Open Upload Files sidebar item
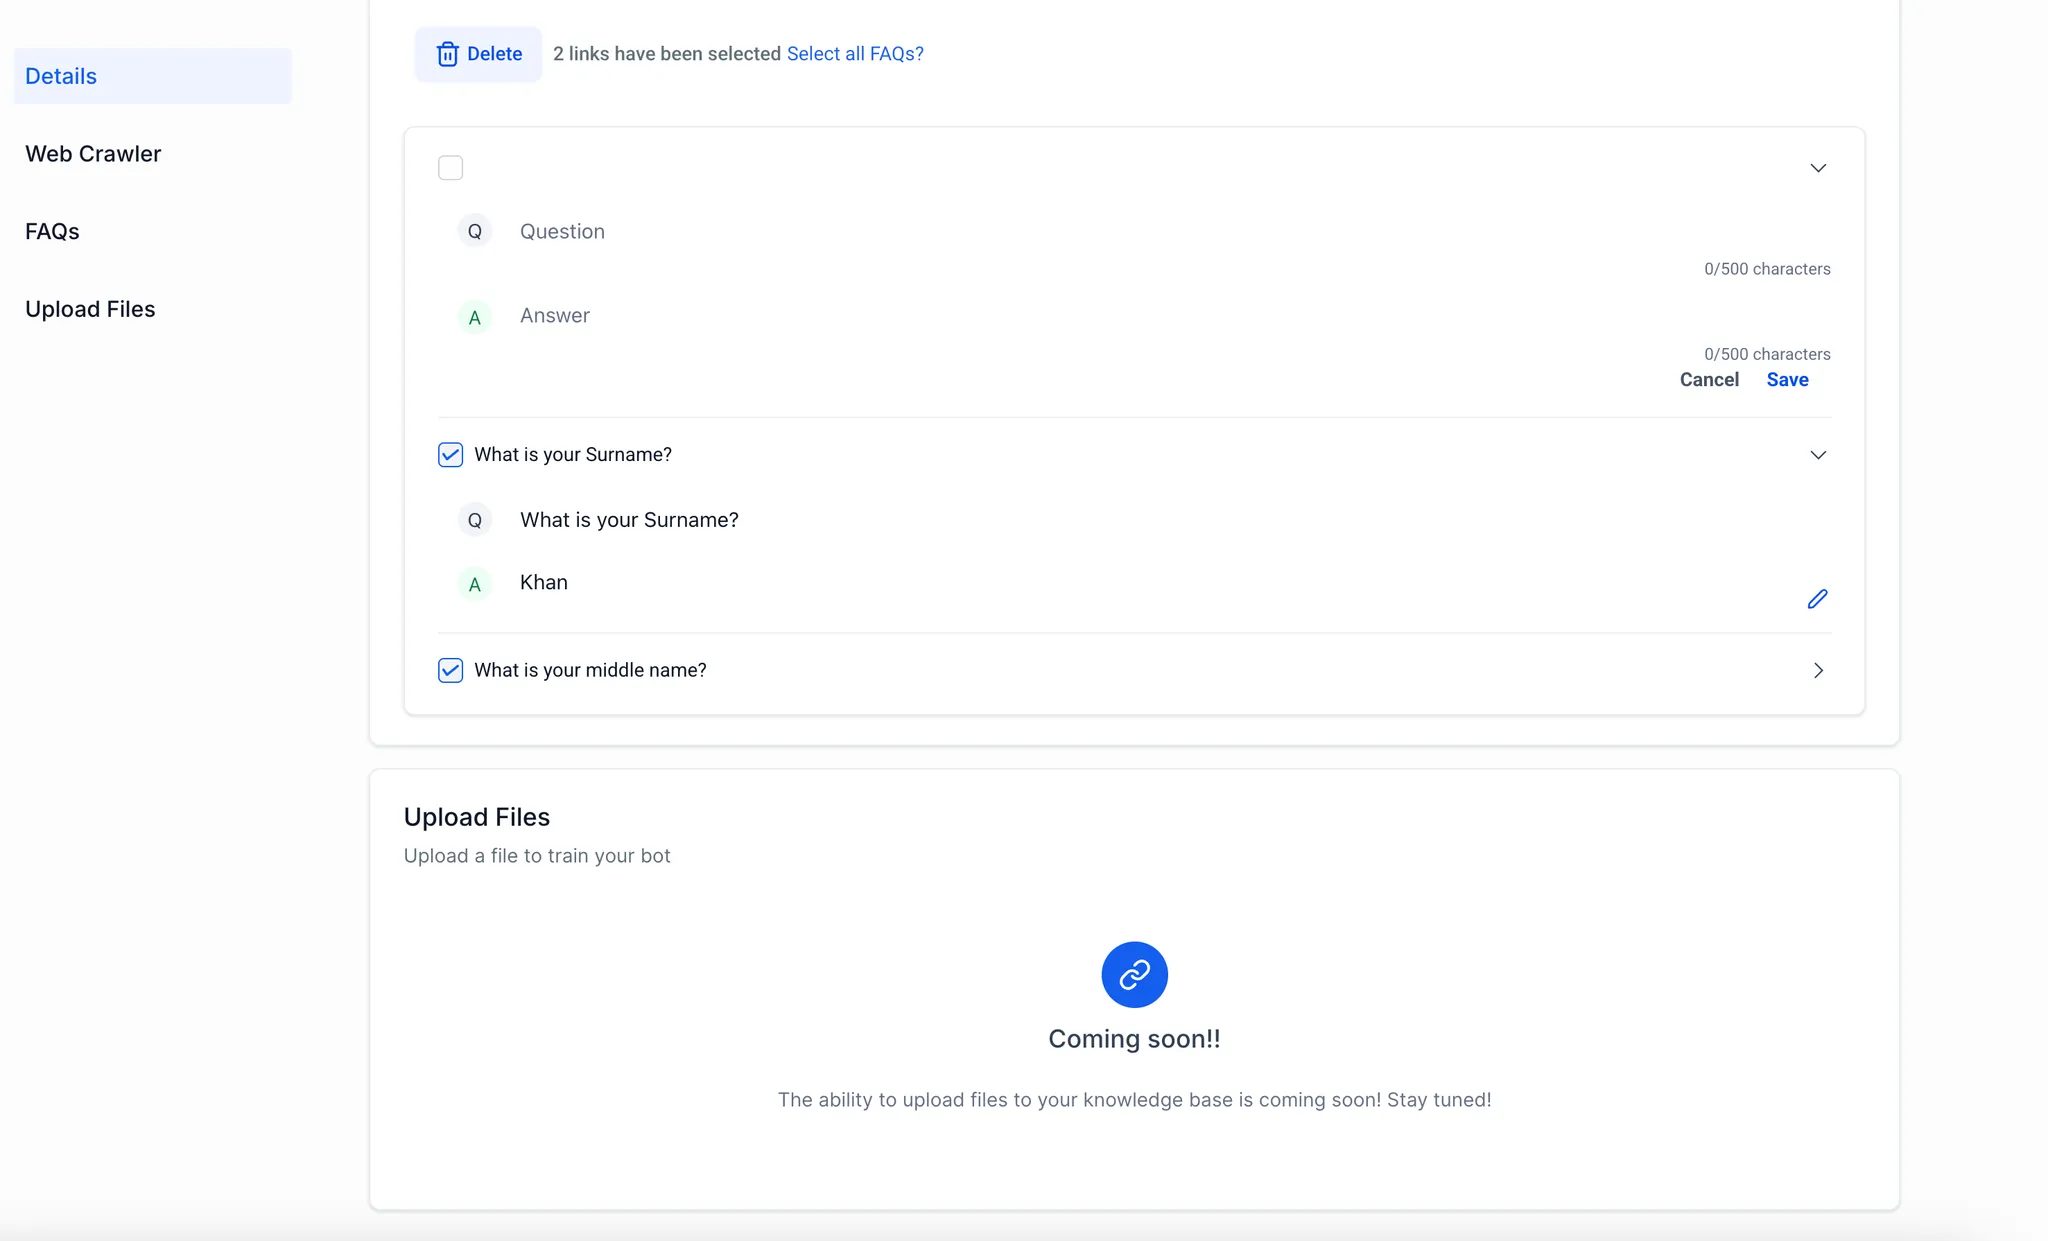 click(90, 309)
